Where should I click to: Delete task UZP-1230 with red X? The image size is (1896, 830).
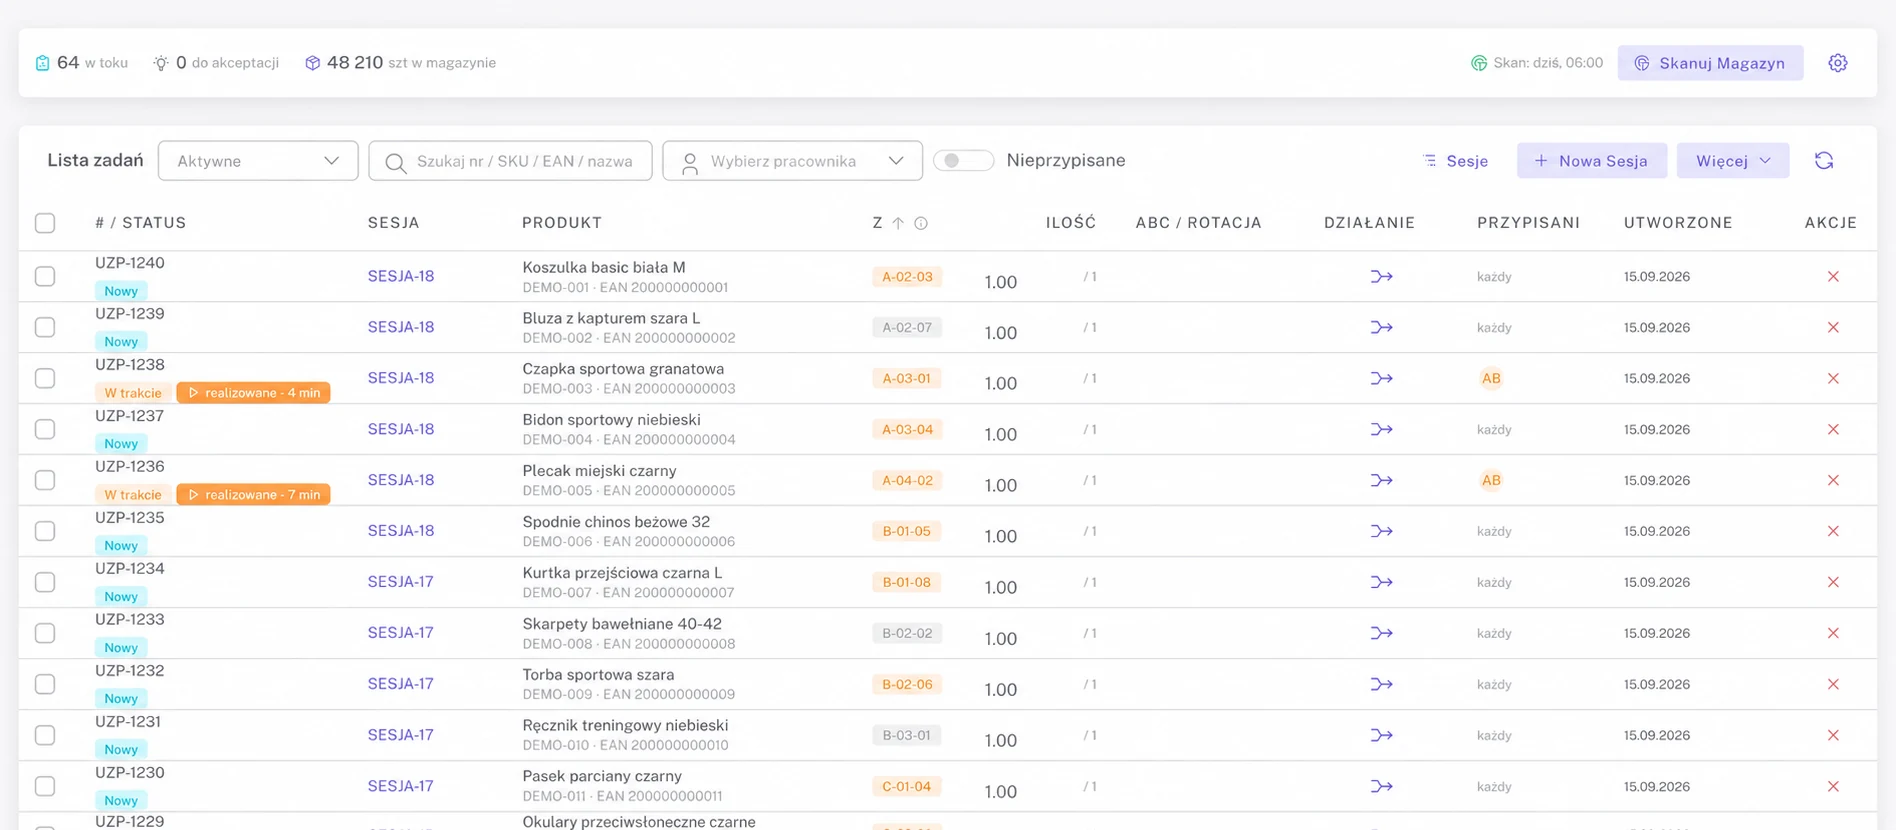tap(1833, 786)
